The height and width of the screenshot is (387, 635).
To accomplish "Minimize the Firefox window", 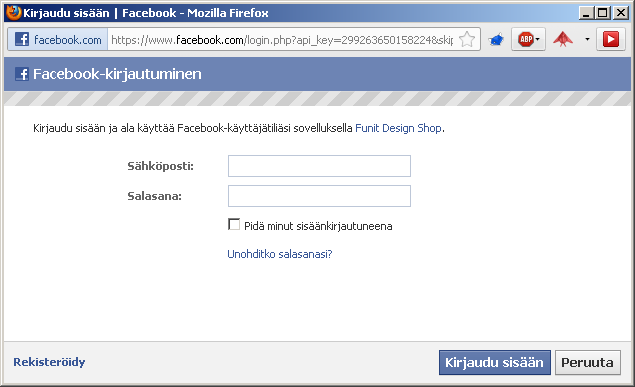I will [586, 13].
